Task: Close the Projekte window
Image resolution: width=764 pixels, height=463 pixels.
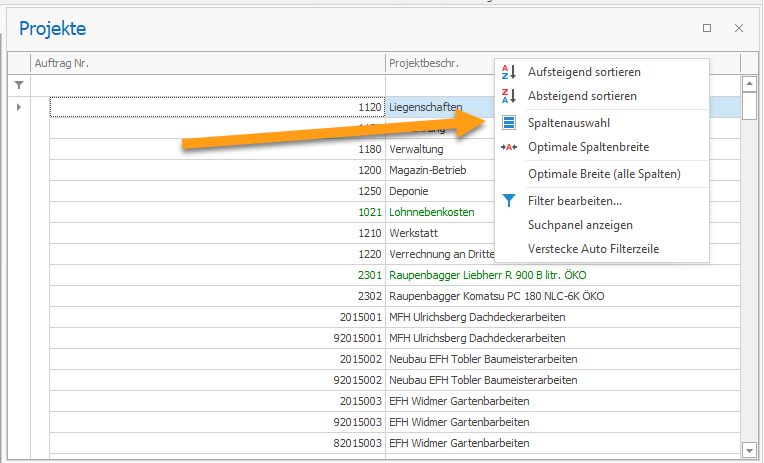Action: tap(739, 28)
